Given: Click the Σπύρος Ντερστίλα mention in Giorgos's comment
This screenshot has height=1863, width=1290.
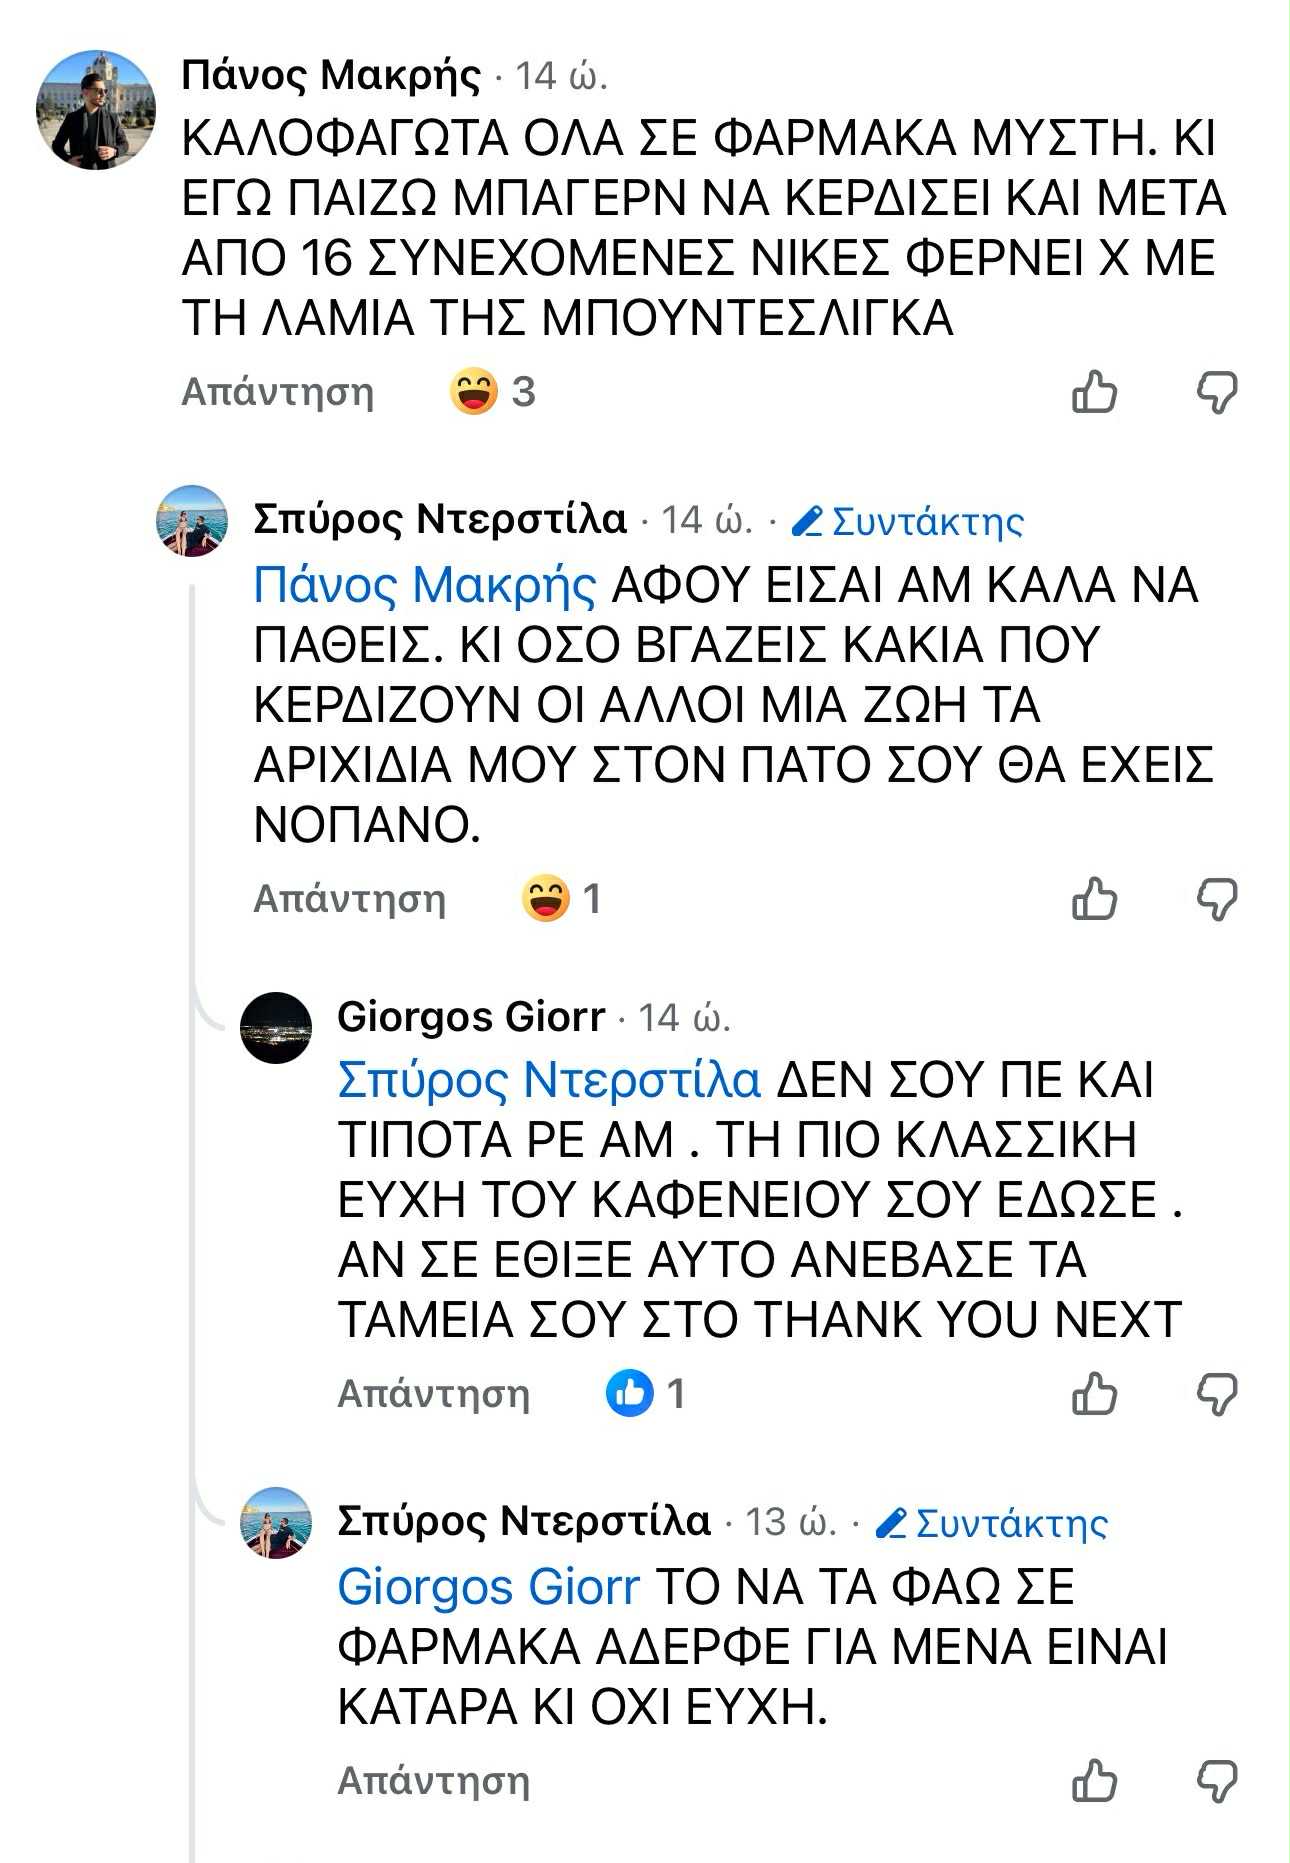Looking at the screenshot, I should 549,1079.
